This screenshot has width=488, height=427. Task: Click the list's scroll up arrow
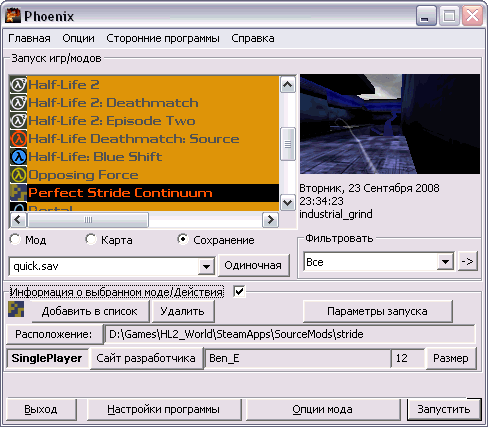(288, 85)
